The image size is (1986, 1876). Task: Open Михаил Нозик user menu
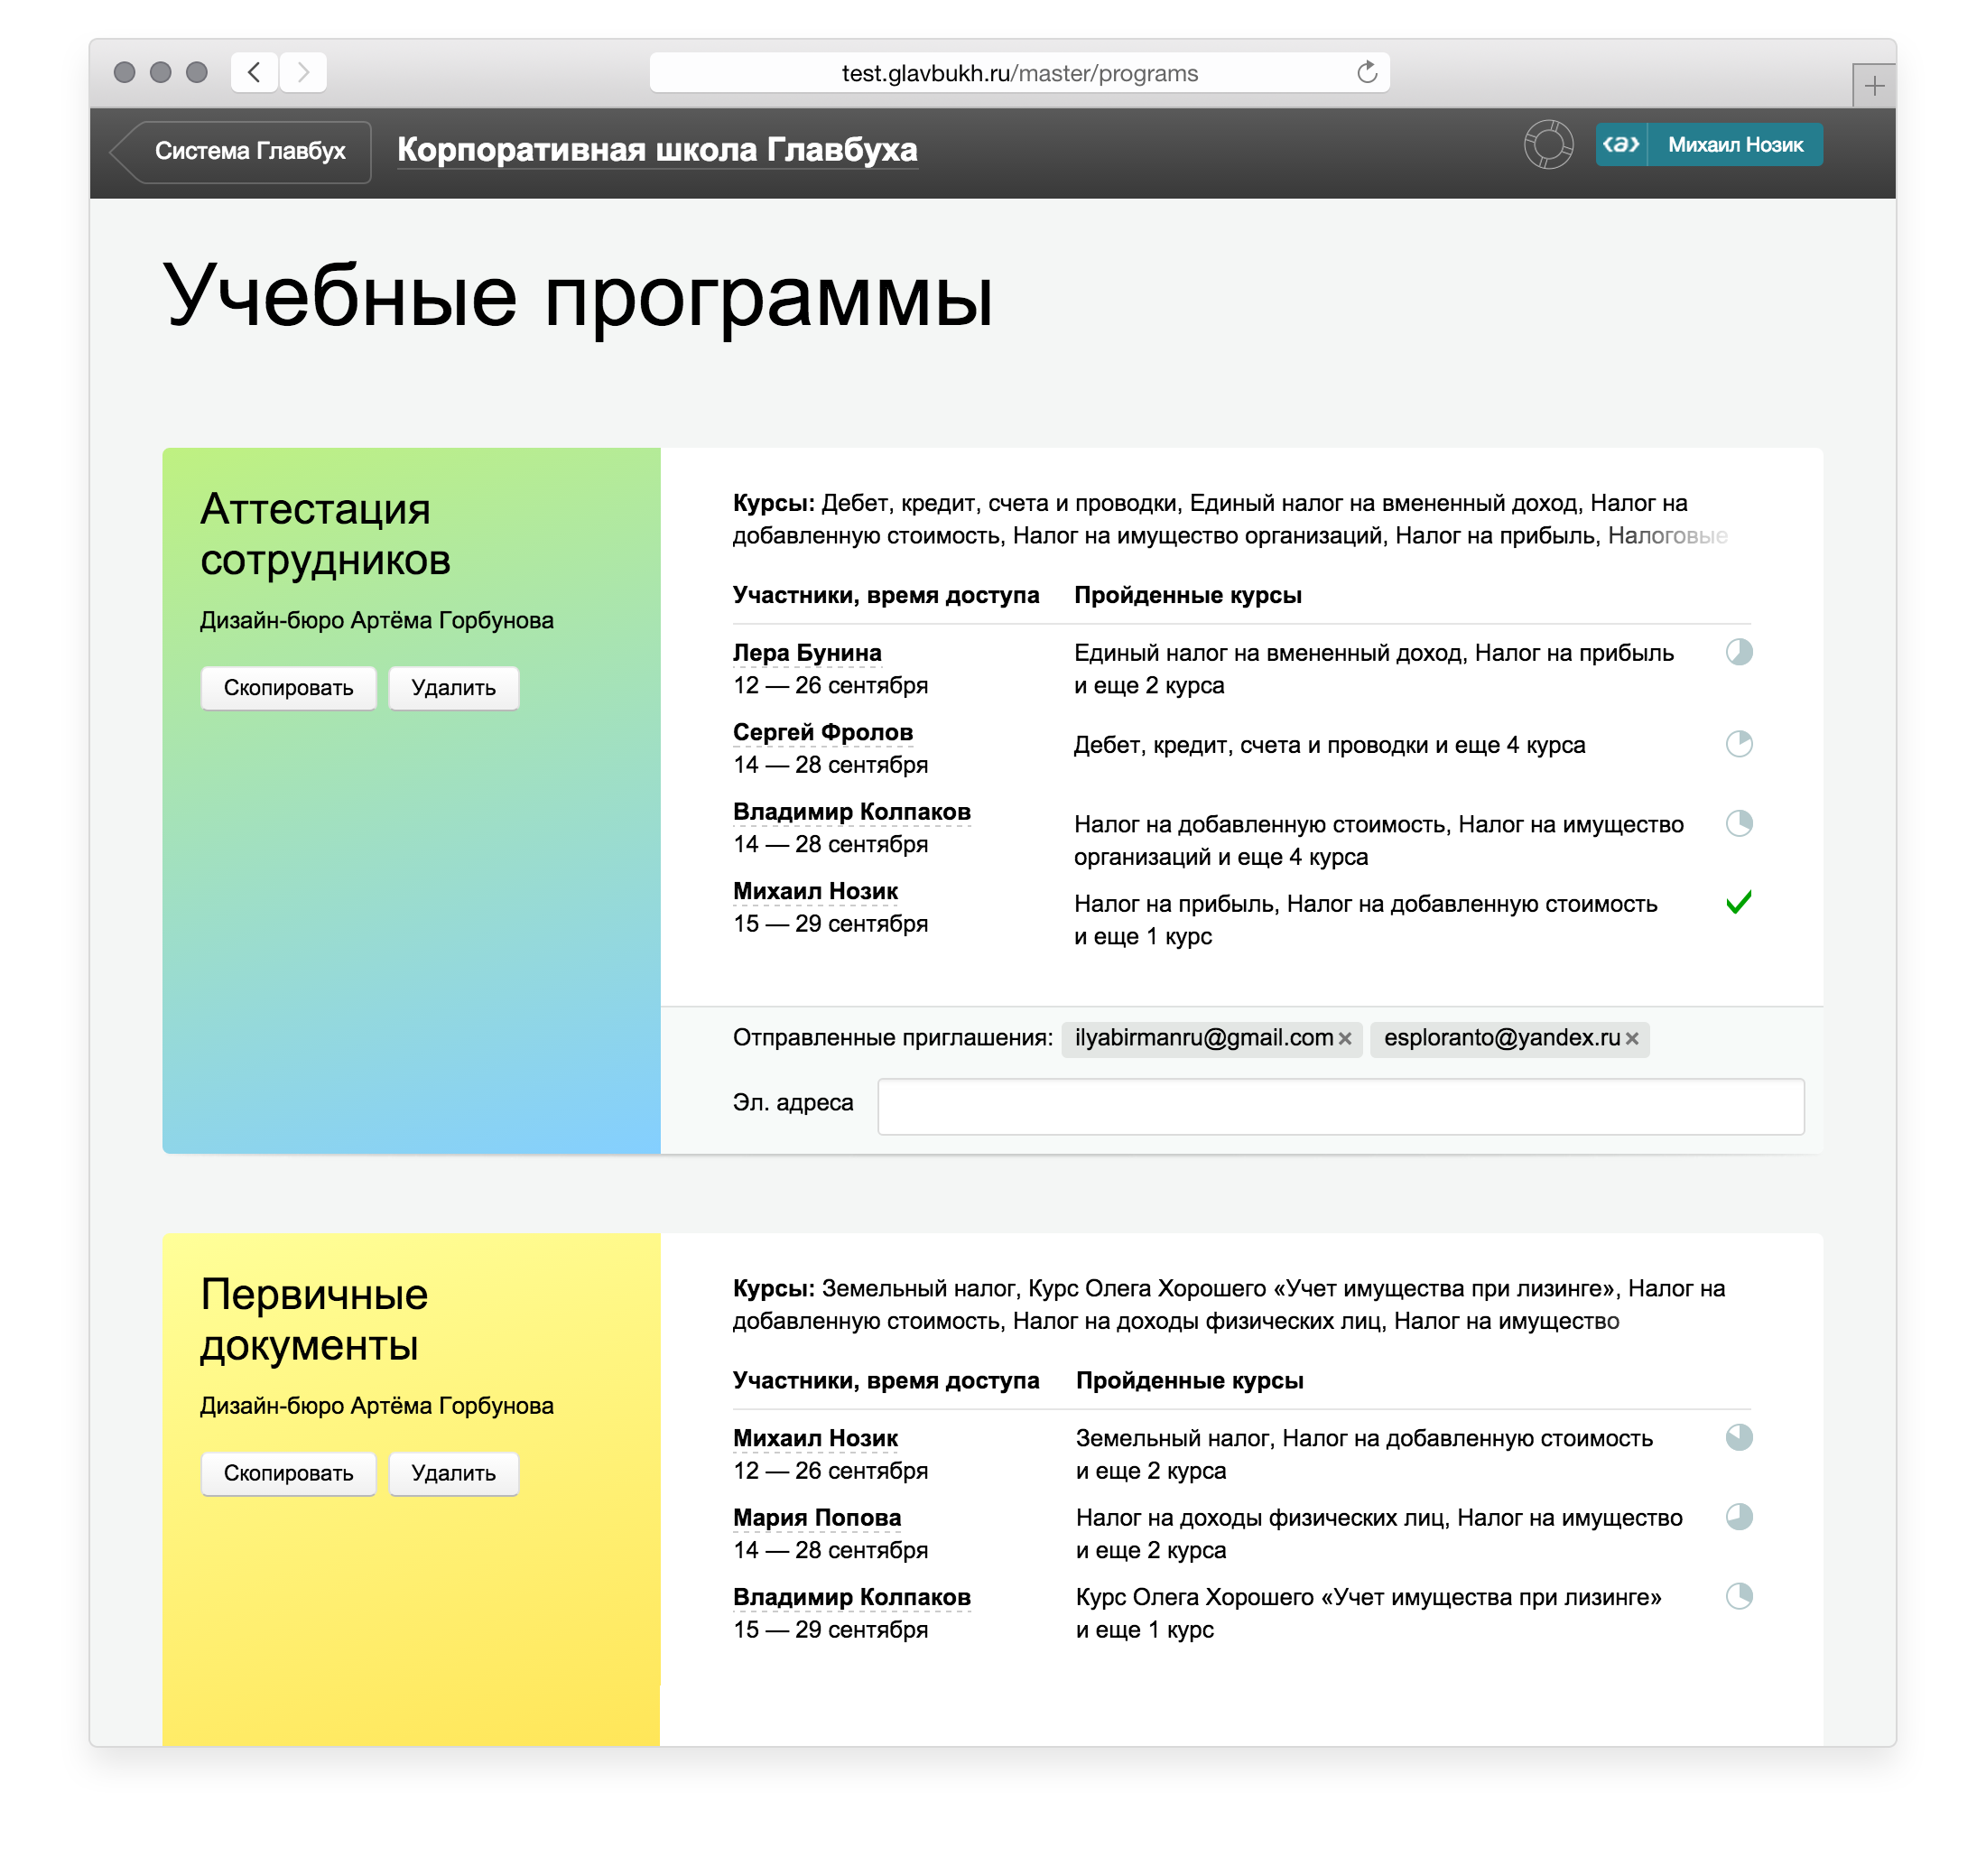point(1734,145)
